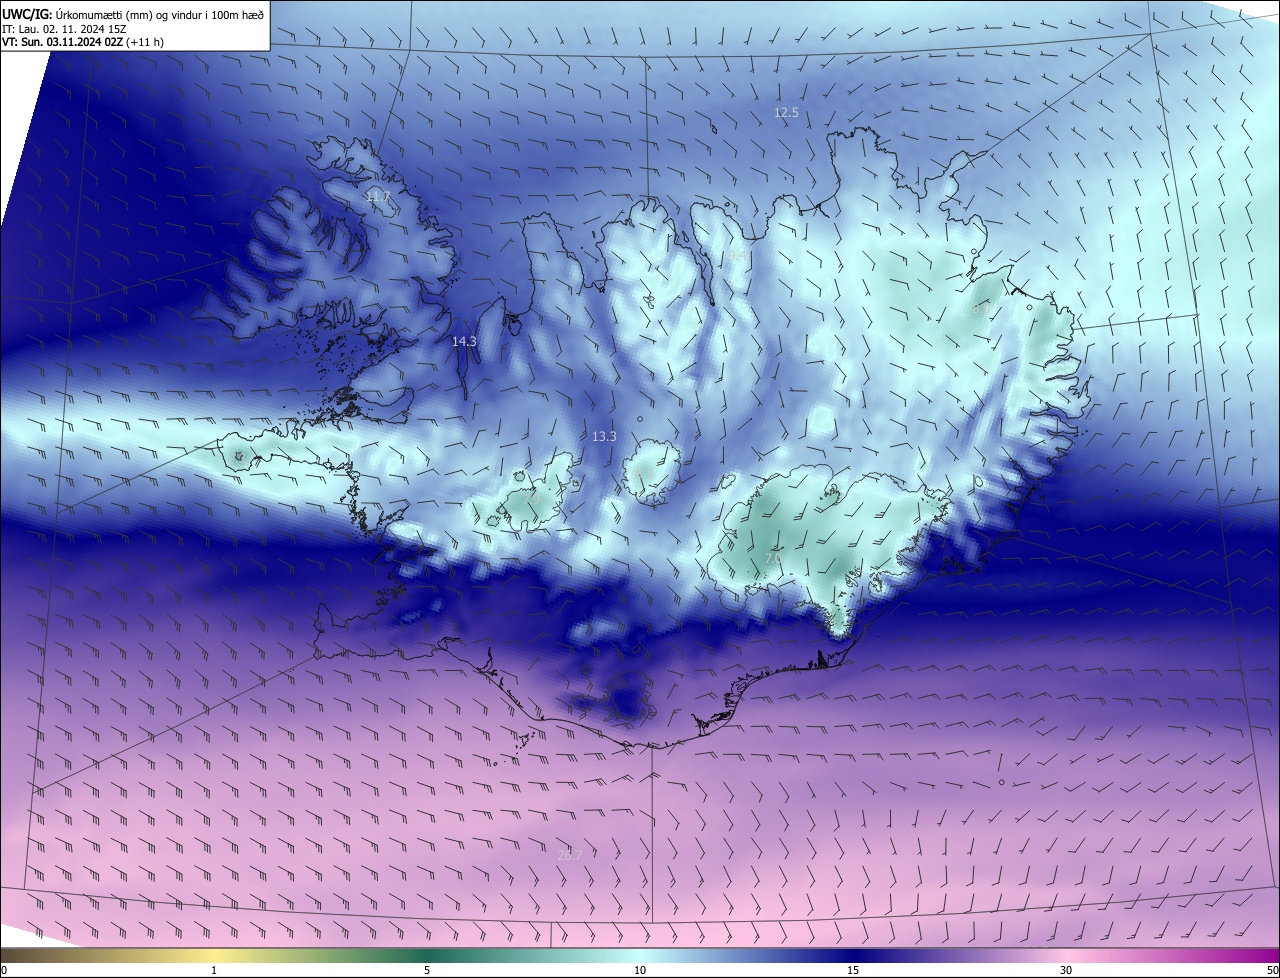Click the 5 label on the color scale

click(427, 970)
